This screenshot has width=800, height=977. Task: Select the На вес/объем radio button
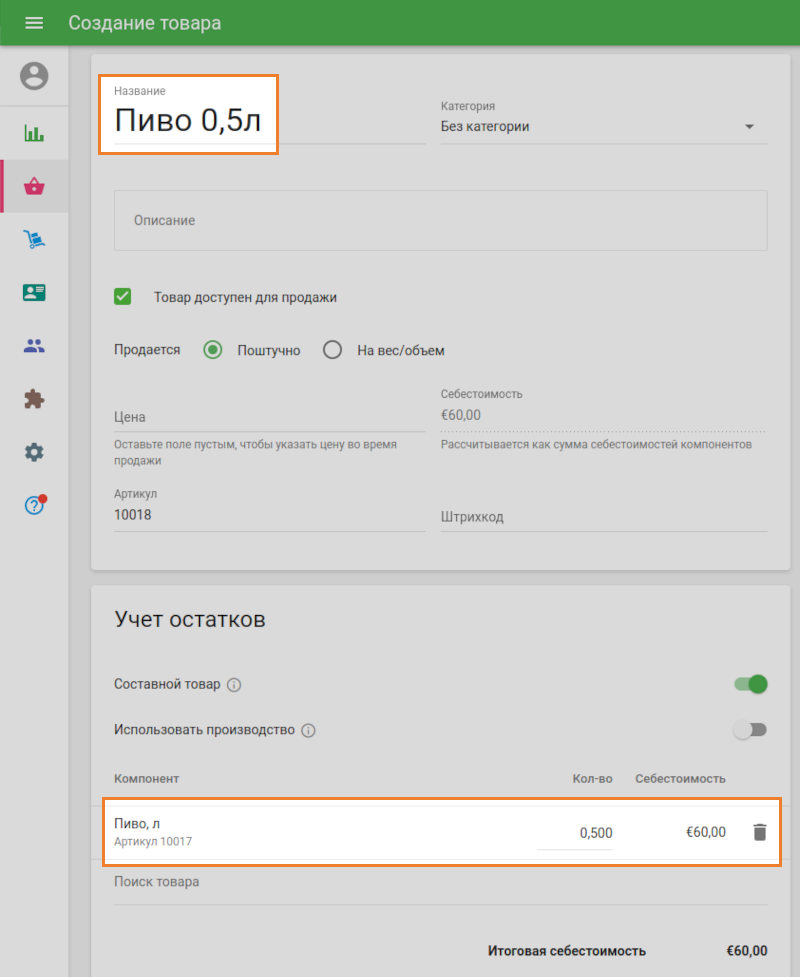click(x=332, y=350)
